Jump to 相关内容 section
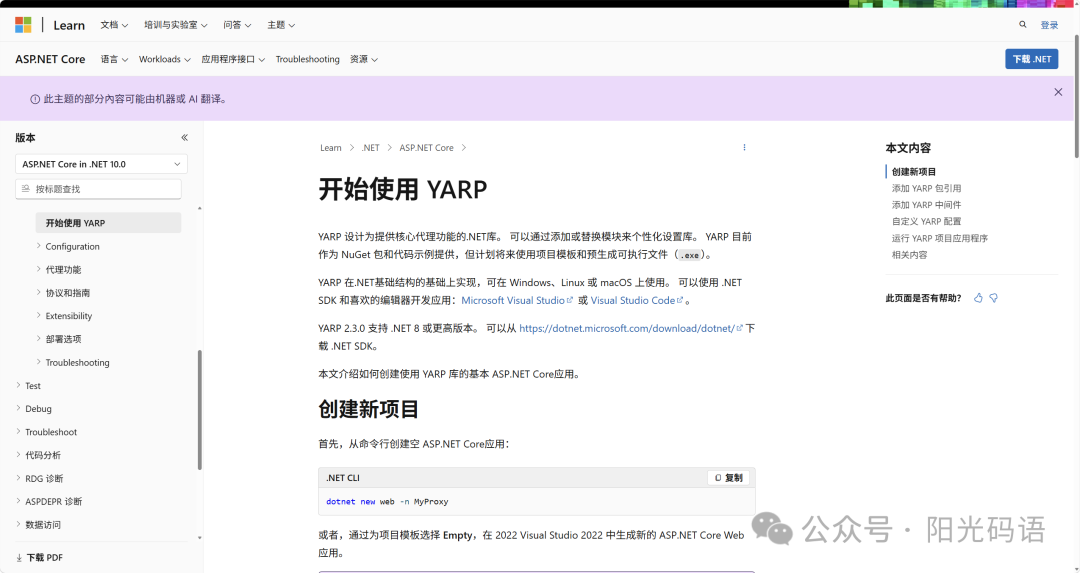Viewport: 1080px width, 573px height. (x=909, y=255)
